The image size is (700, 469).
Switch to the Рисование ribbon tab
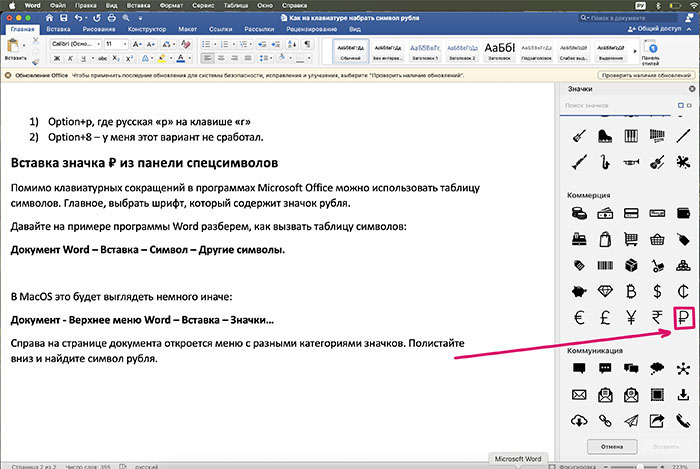pyautogui.click(x=99, y=29)
